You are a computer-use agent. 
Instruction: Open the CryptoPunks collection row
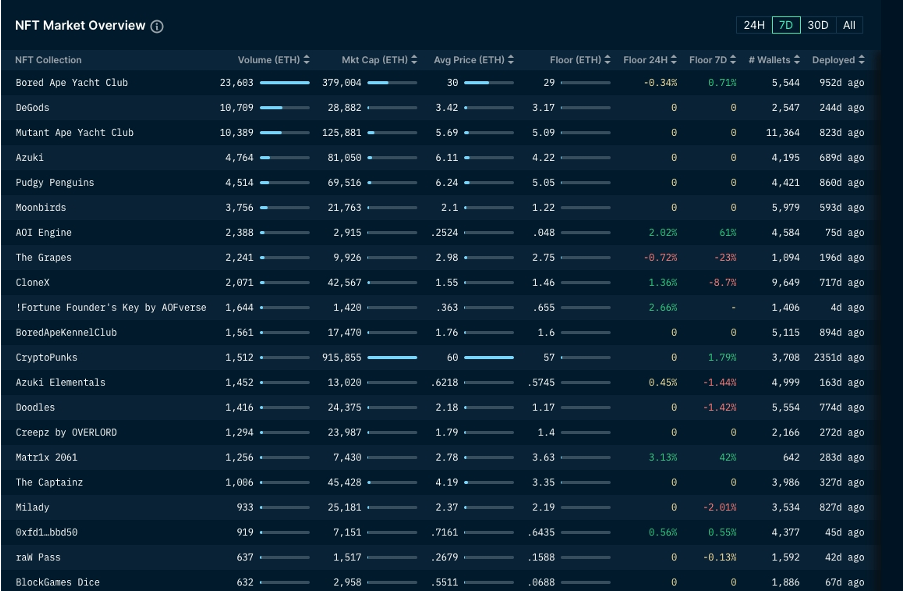pyautogui.click(x=47, y=358)
